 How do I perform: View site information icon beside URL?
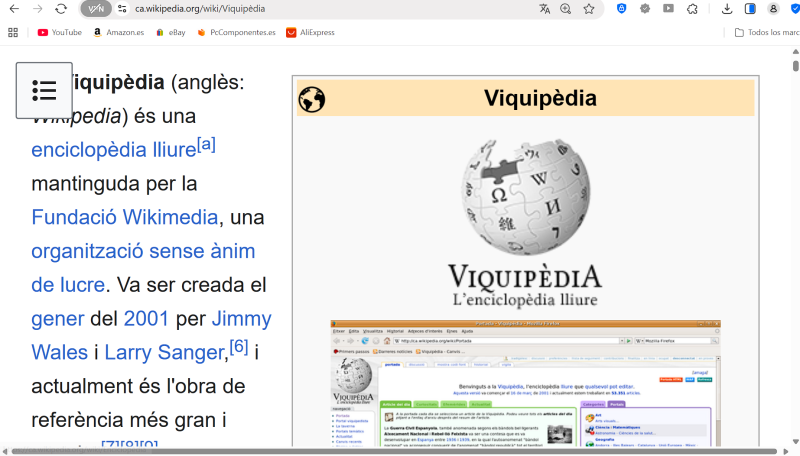point(122,9)
